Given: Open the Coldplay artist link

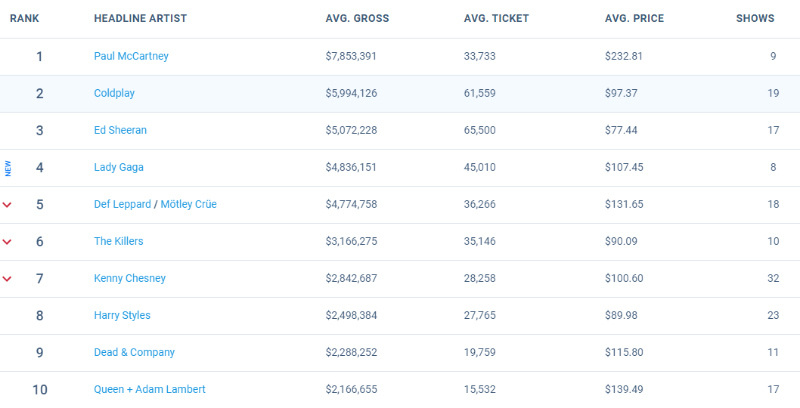Looking at the screenshot, I should pyautogui.click(x=114, y=93).
